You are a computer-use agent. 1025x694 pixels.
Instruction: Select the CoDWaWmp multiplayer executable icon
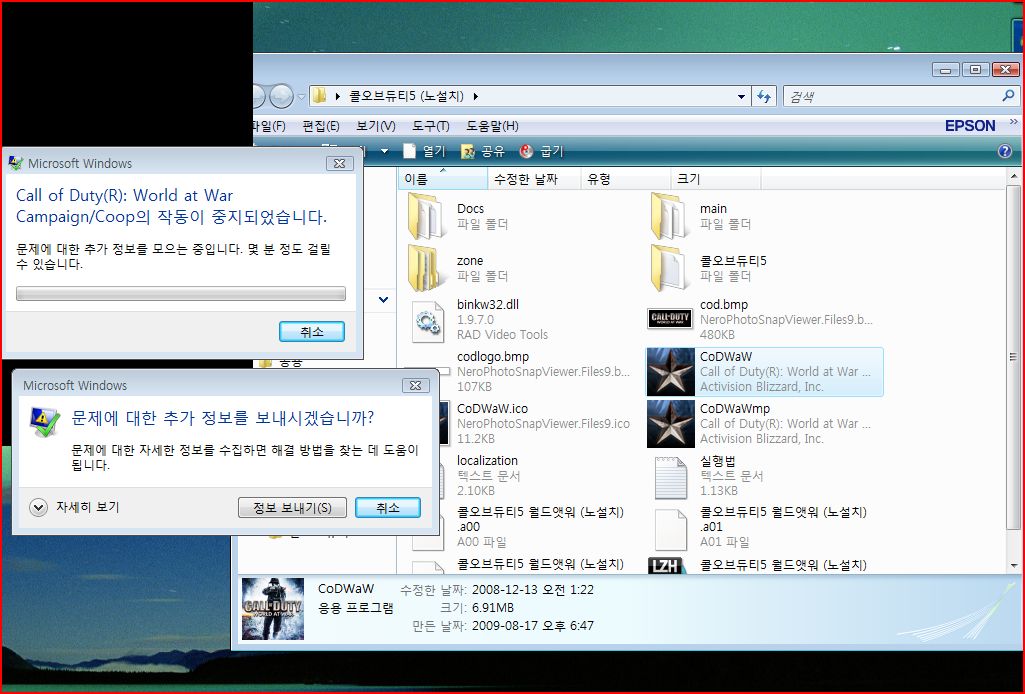pos(670,424)
